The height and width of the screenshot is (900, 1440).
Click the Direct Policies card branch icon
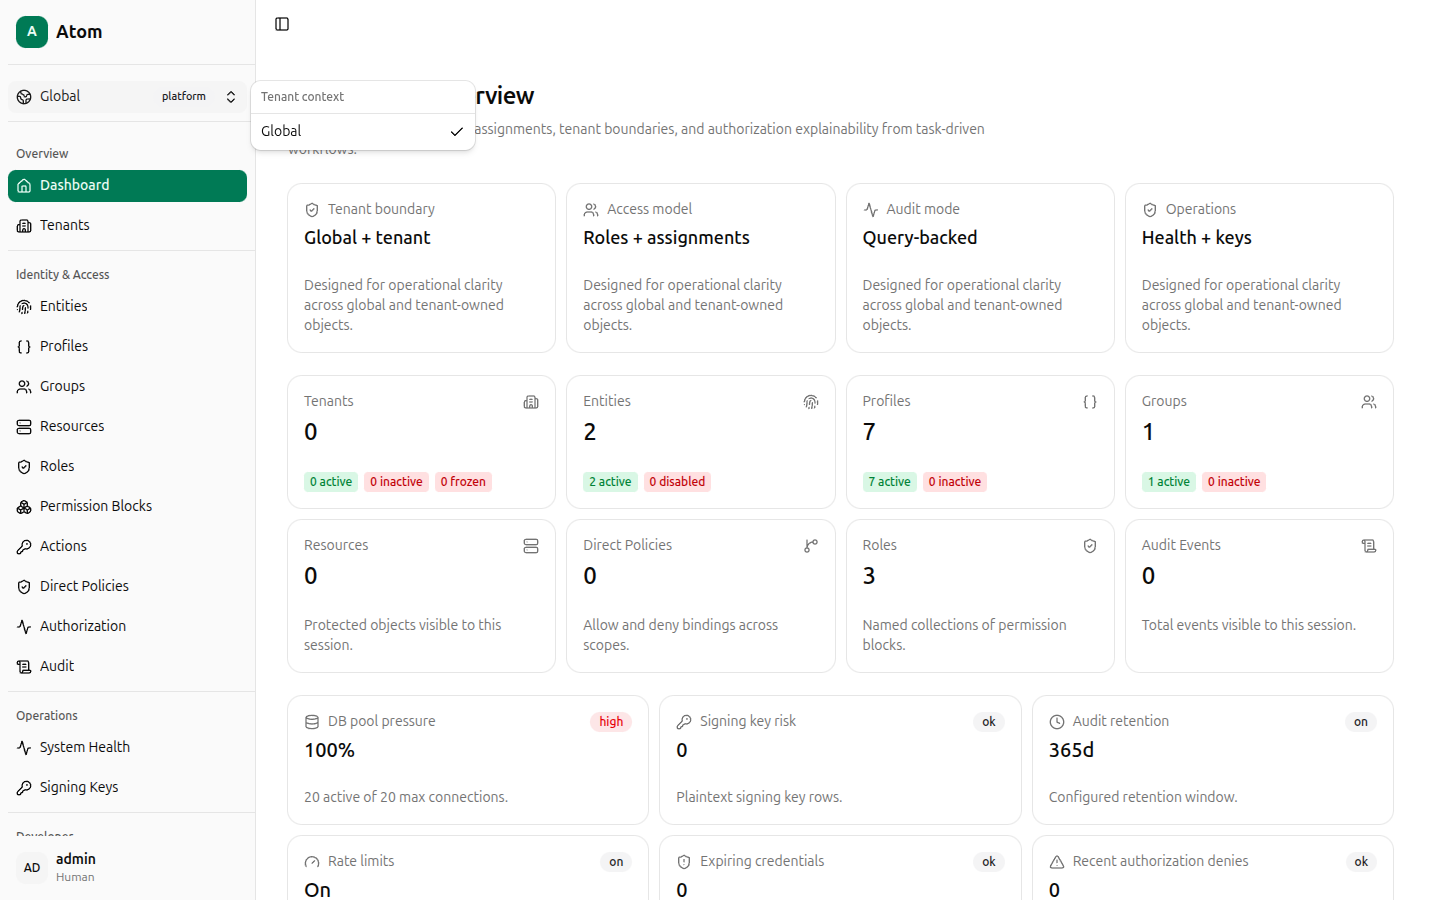click(811, 546)
